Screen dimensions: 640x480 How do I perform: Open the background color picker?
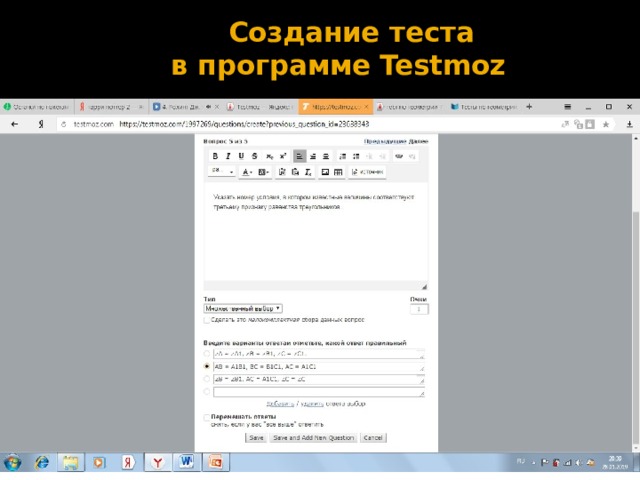click(x=263, y=172)
